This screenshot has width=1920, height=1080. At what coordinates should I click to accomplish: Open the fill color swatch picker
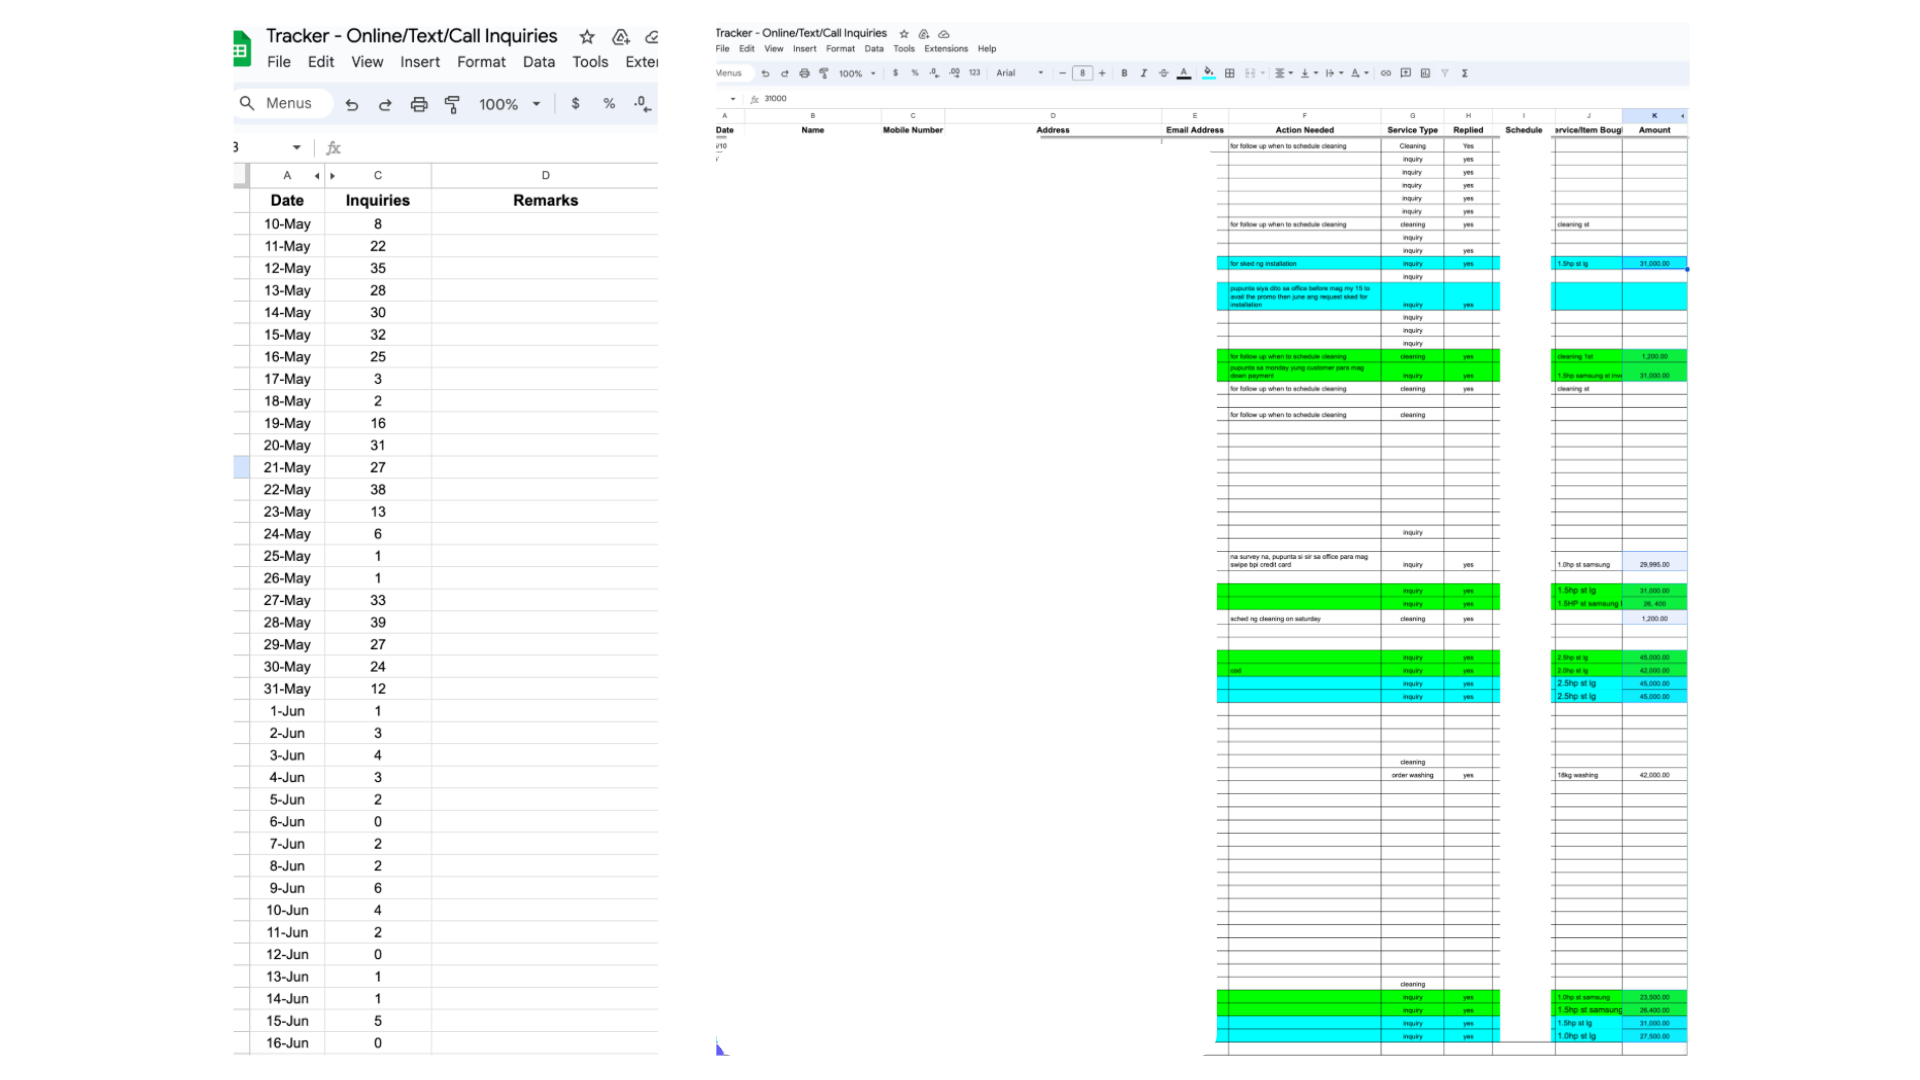coord(1209,73)
